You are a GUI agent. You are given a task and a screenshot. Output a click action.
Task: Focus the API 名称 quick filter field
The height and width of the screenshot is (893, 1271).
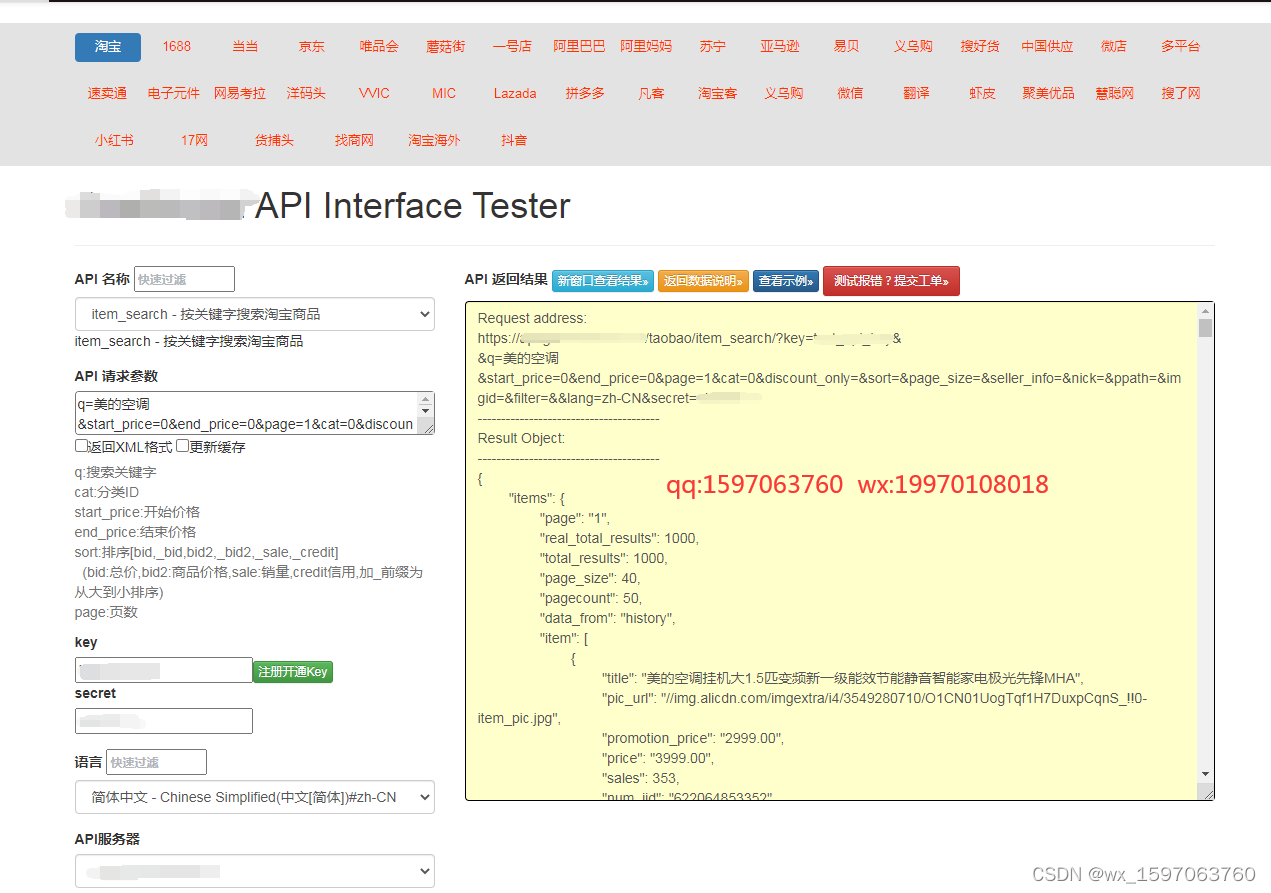pos(184,279)
